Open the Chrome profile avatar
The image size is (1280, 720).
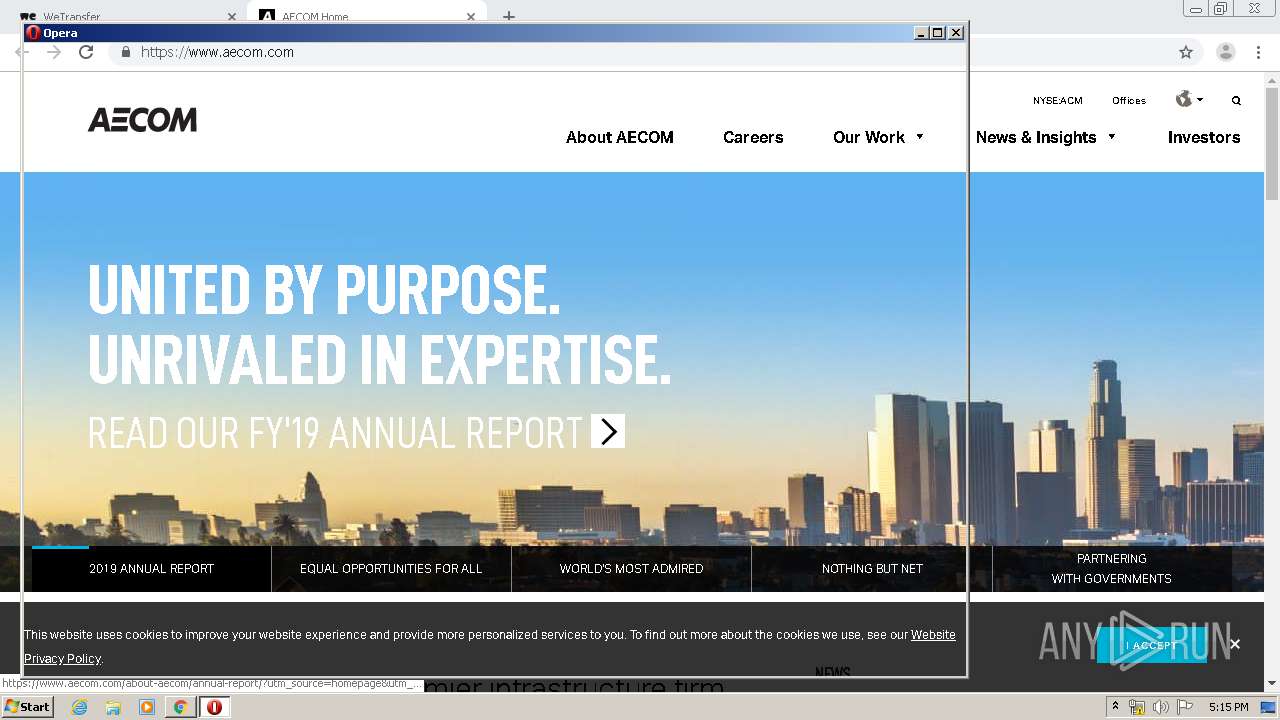pyautogui.click(x=1226, y=52)
